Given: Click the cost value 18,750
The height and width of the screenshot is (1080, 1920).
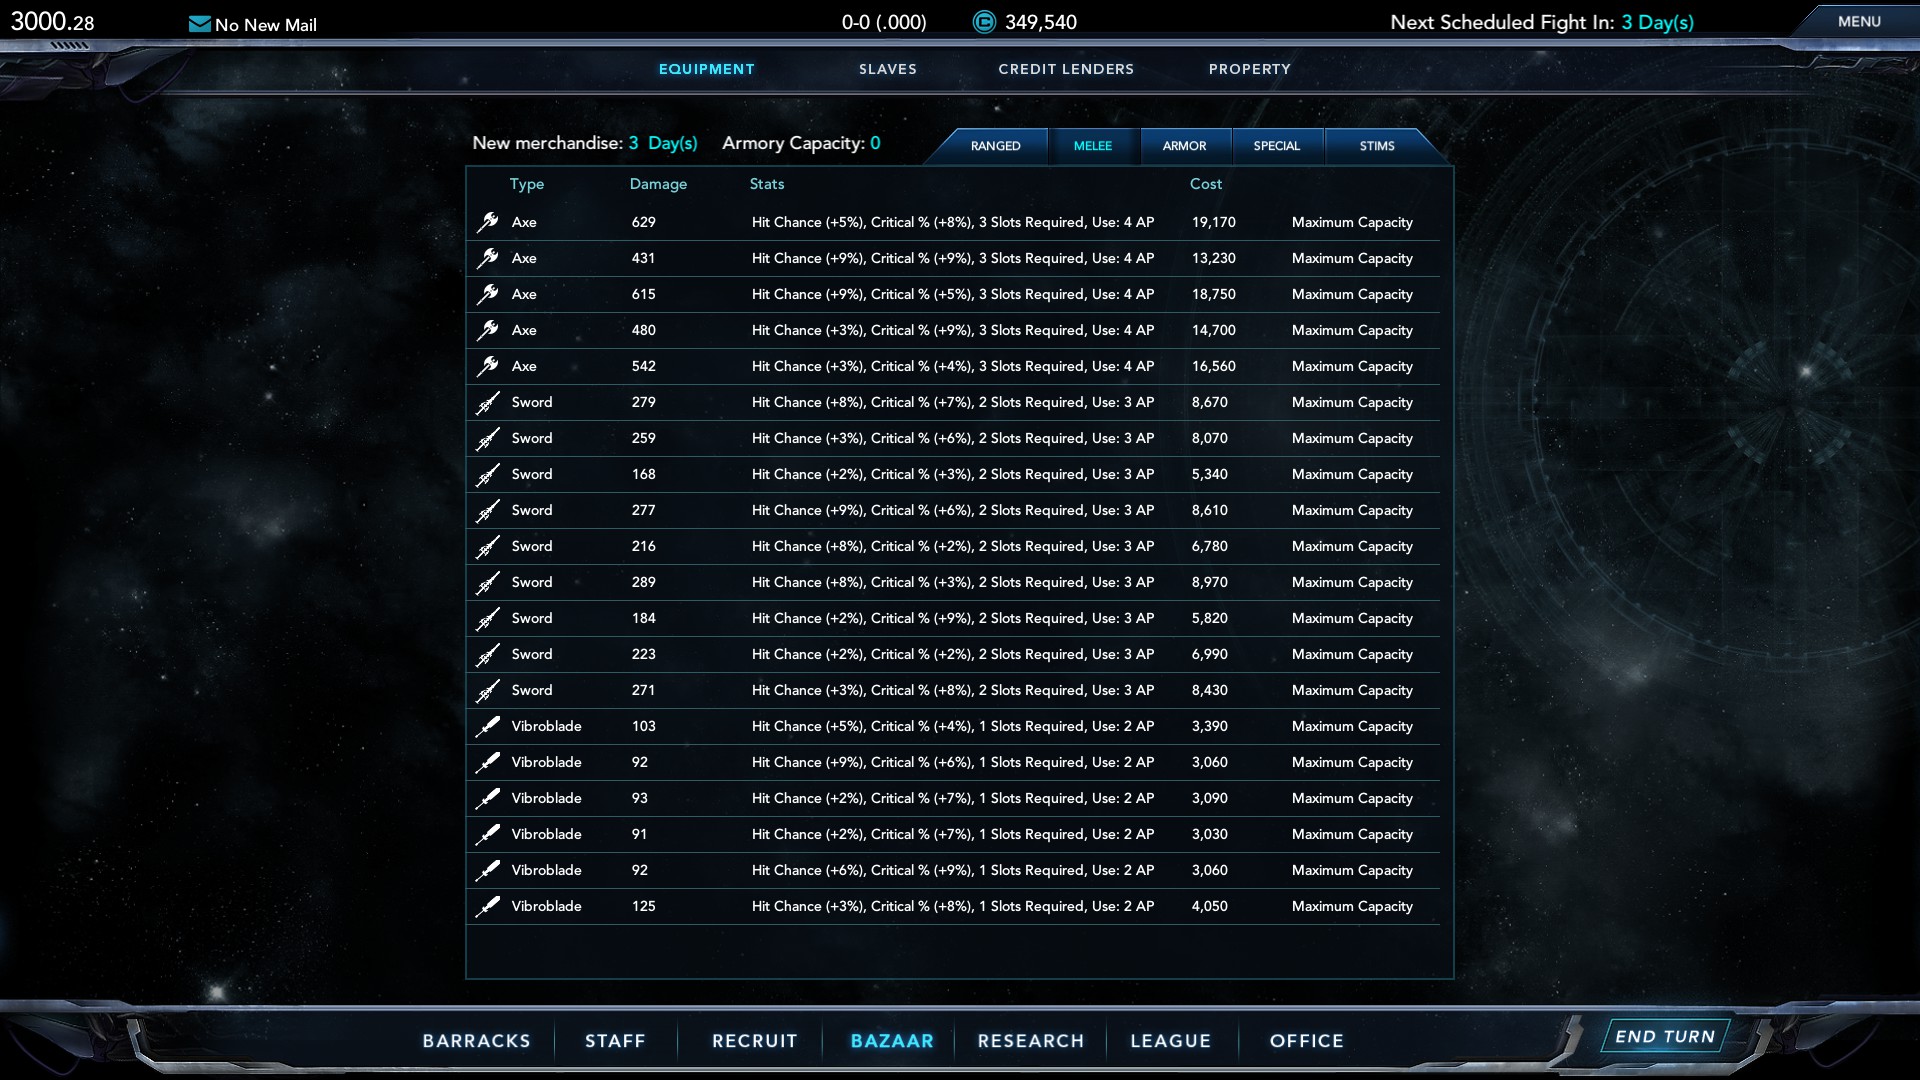Looking at the screenshot, I should point(1213,294).
